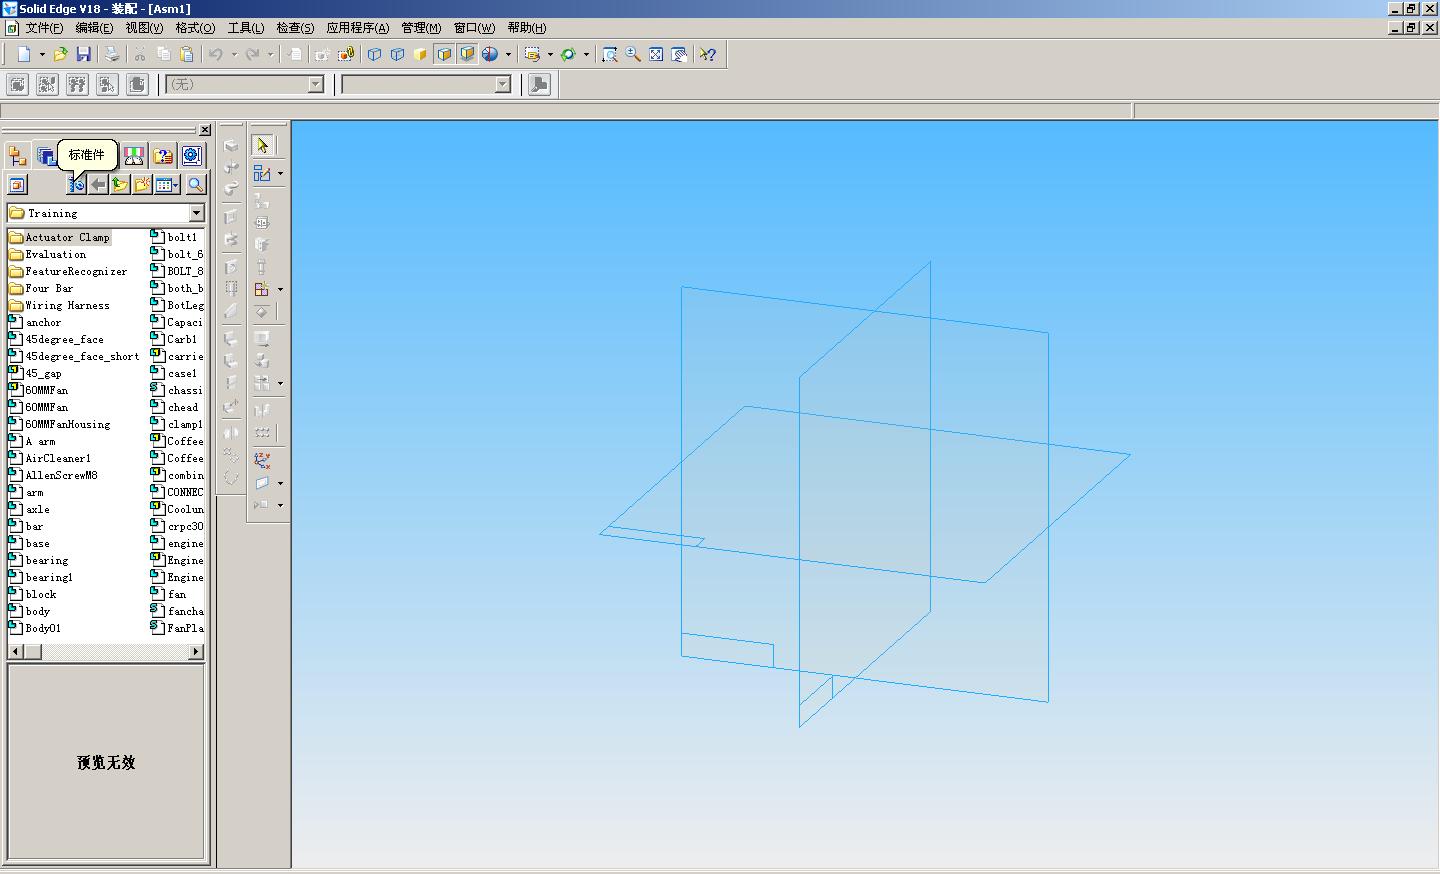1440x874 pixels.
Task: Open the 帮助(H) menu
Action: tap(527, 28)
